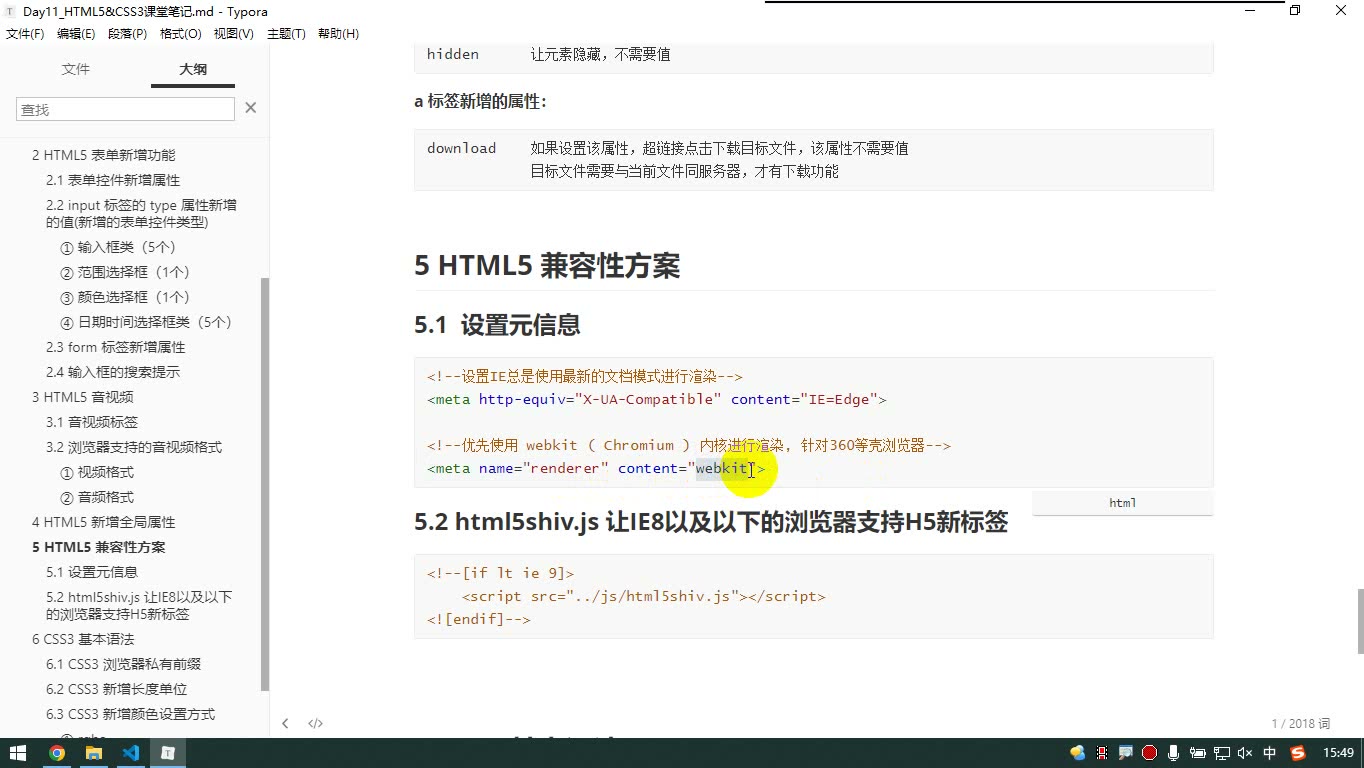Viewport: 1364px width, 768px height.
Task: Jump to outline item 3 HTML5 音视频
Action: pyautogui.click(x=82, y=397)
